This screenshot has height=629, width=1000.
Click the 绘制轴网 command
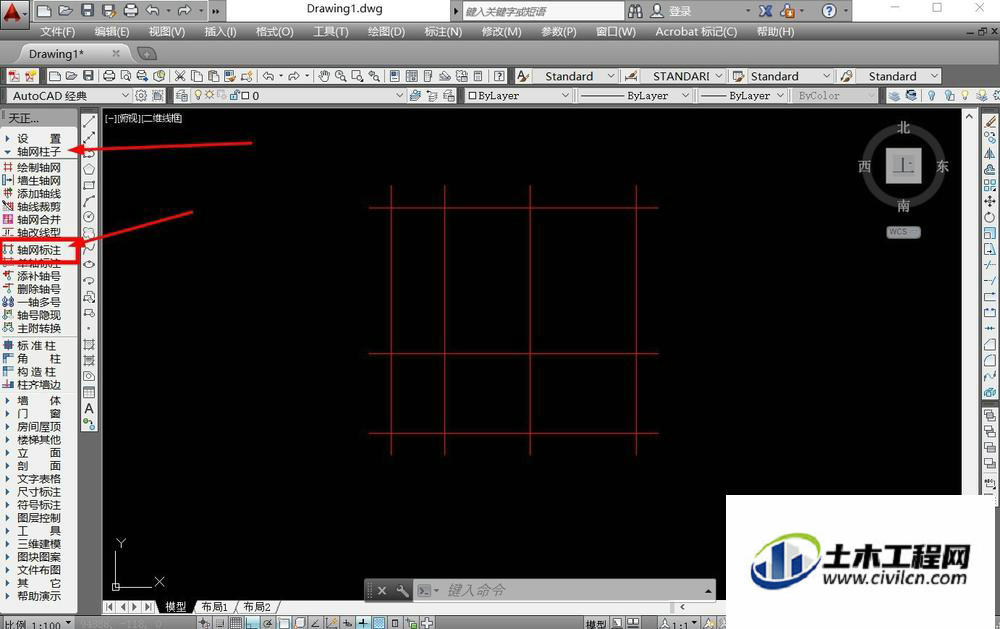point(38,167)
